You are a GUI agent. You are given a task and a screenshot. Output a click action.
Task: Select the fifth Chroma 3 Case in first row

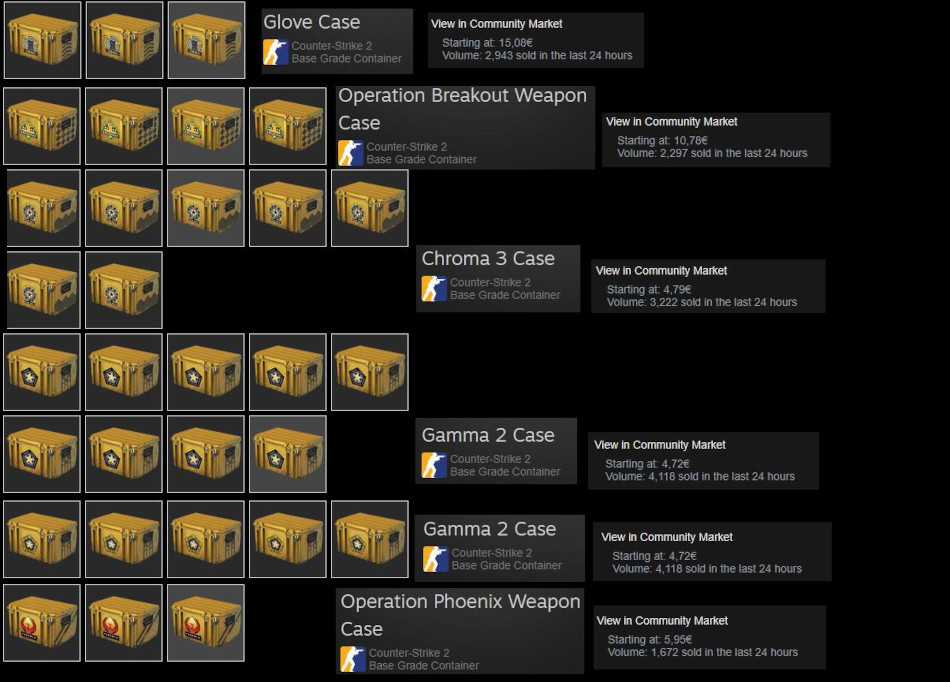pos(370,208)
